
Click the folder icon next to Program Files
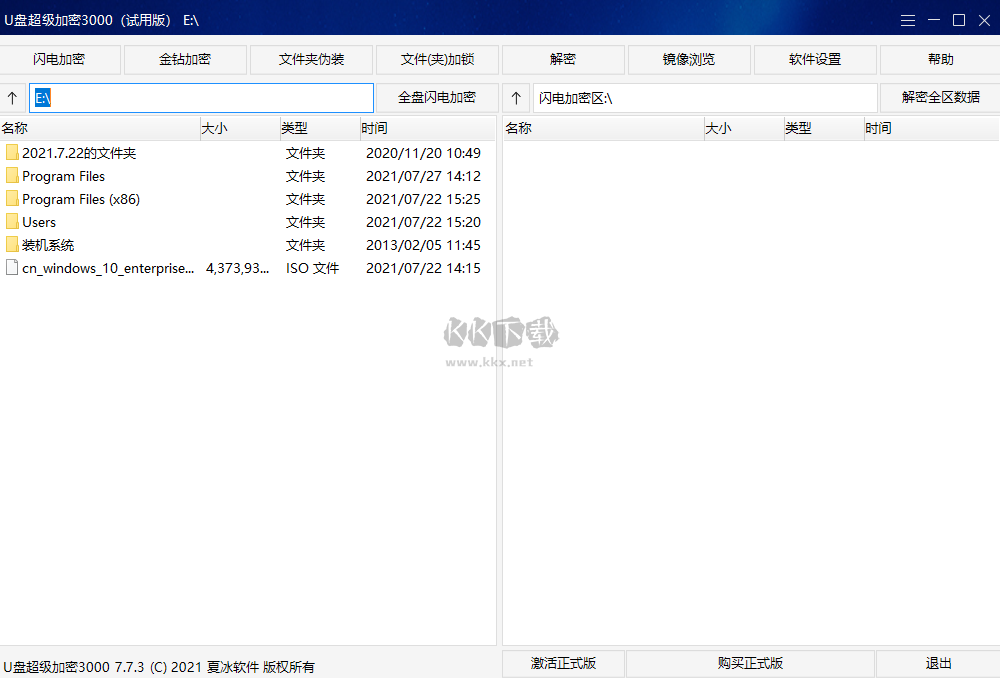12,175
